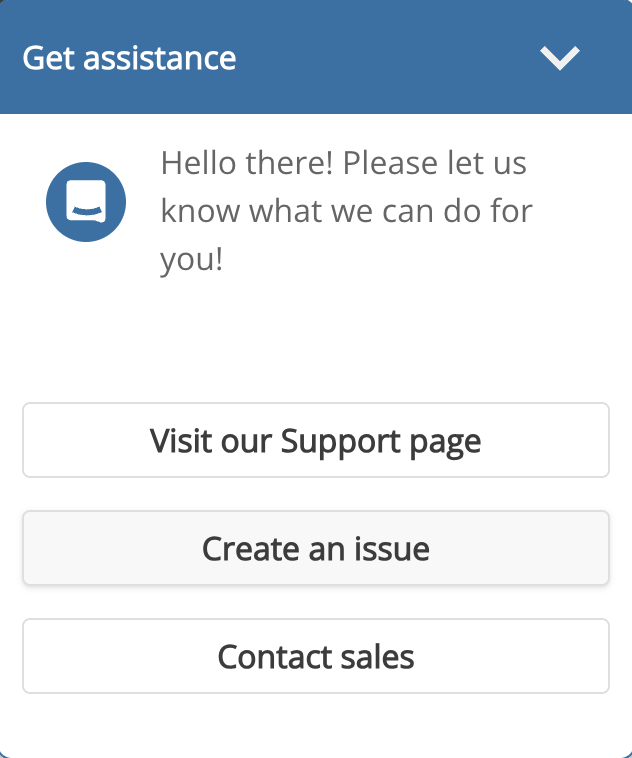This screenshot has width=632, height=758.
Task: Click the first option button below the greeting
Action: [316, 440]
